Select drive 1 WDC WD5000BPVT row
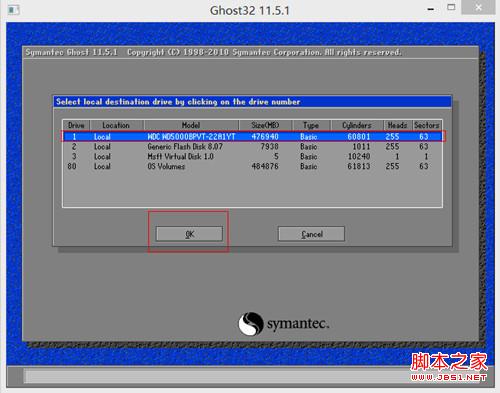The width and height of the screenshot is (500, 393). pyautogui.click(x=253, y=136)
